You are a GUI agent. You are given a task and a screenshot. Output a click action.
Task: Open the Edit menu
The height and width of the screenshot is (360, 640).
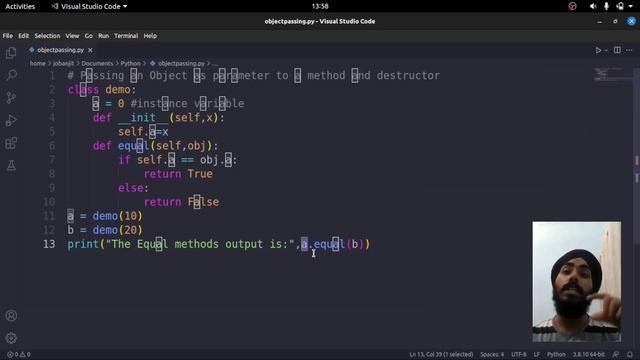coord(24,36)
